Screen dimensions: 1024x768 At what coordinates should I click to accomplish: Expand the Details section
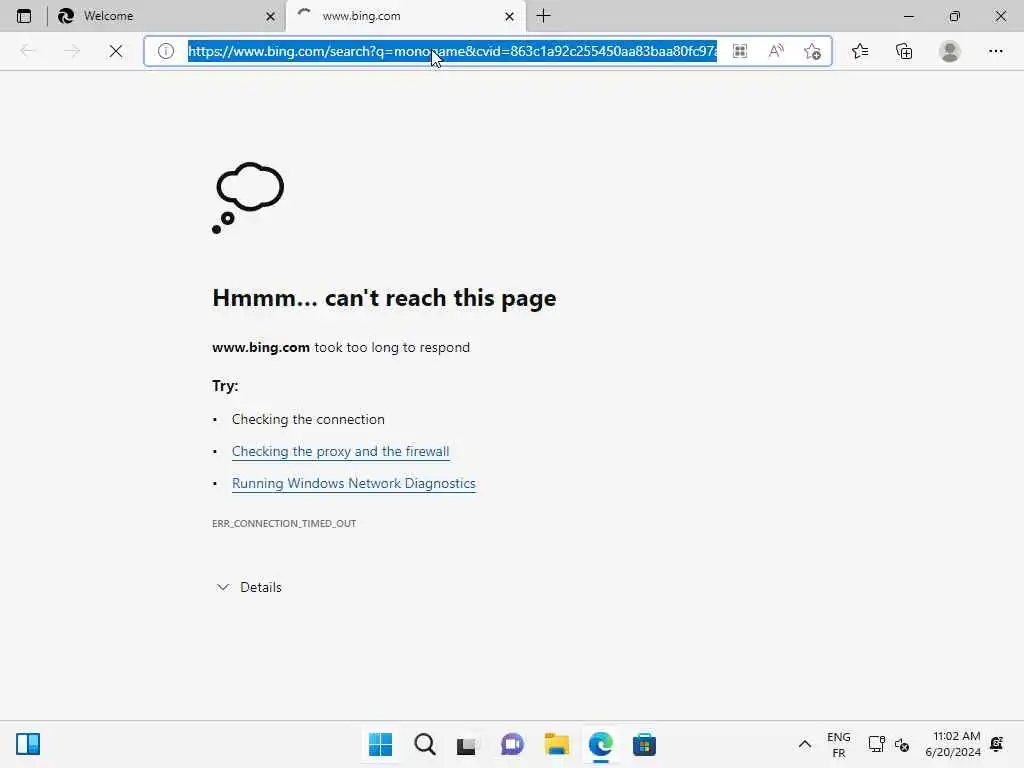point(249,587)
